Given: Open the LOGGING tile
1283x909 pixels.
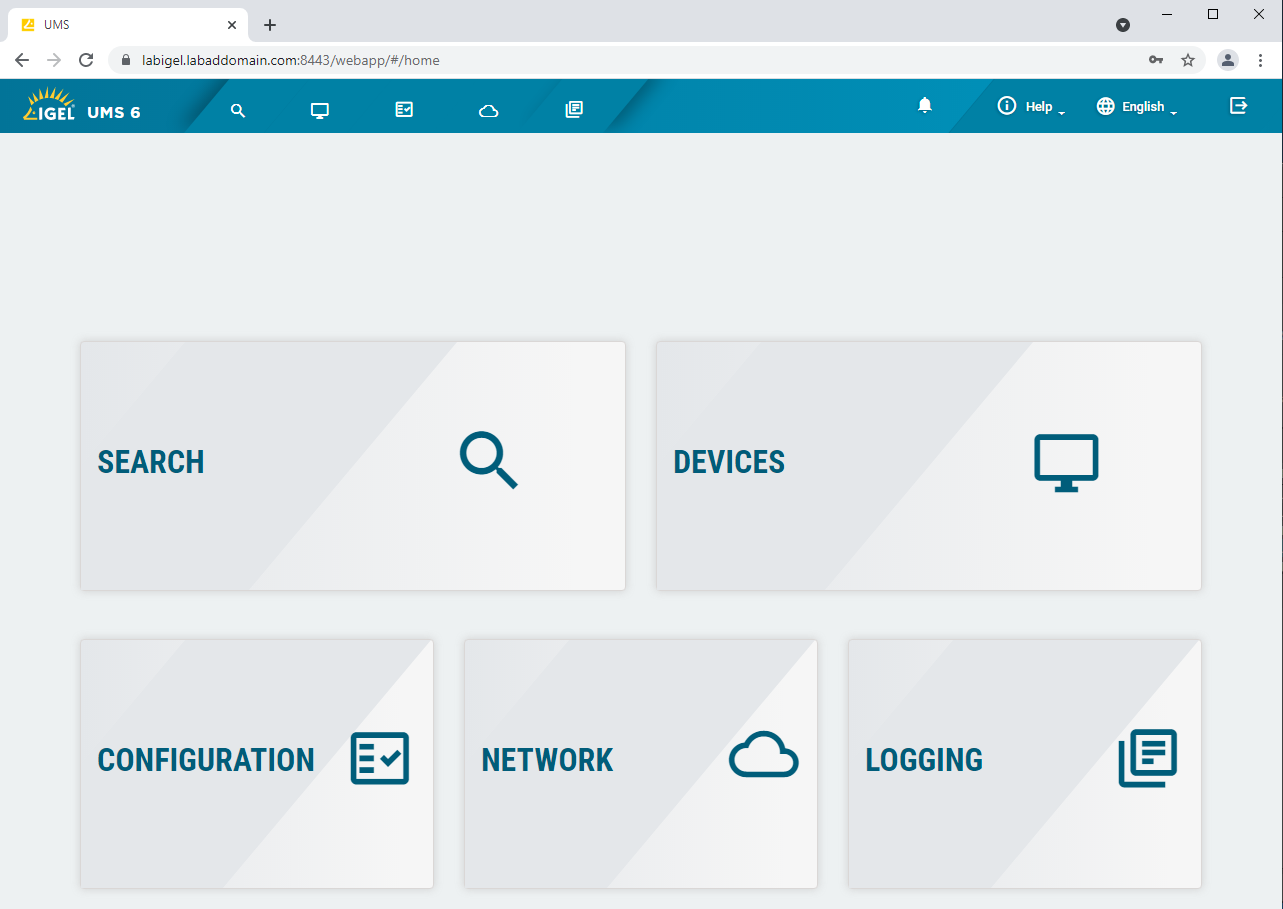Looking at the screenshot, I should [1024, 763].
